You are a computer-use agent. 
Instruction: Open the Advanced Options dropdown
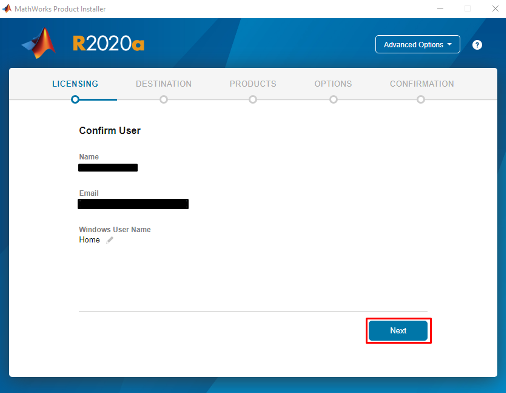click(x=418, y=44)
